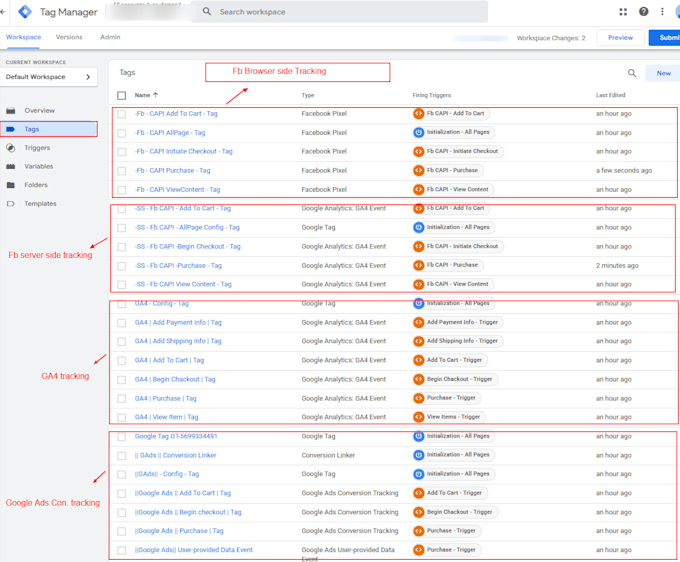
Task: Click the tags table search icon
Action: tap(632, 73)
